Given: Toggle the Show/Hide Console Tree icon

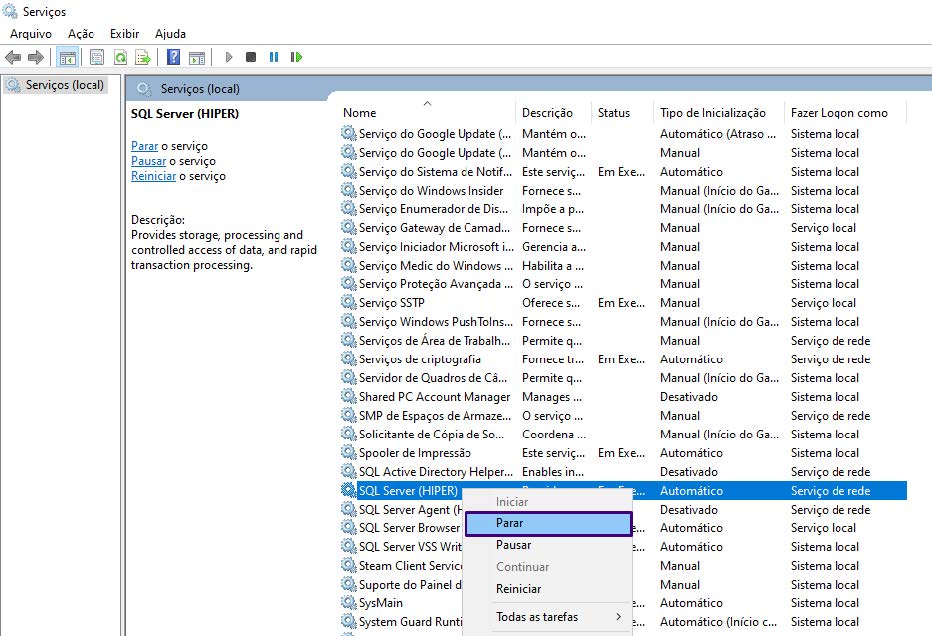Looking at the screenshot, I should [x=68, y=58].
